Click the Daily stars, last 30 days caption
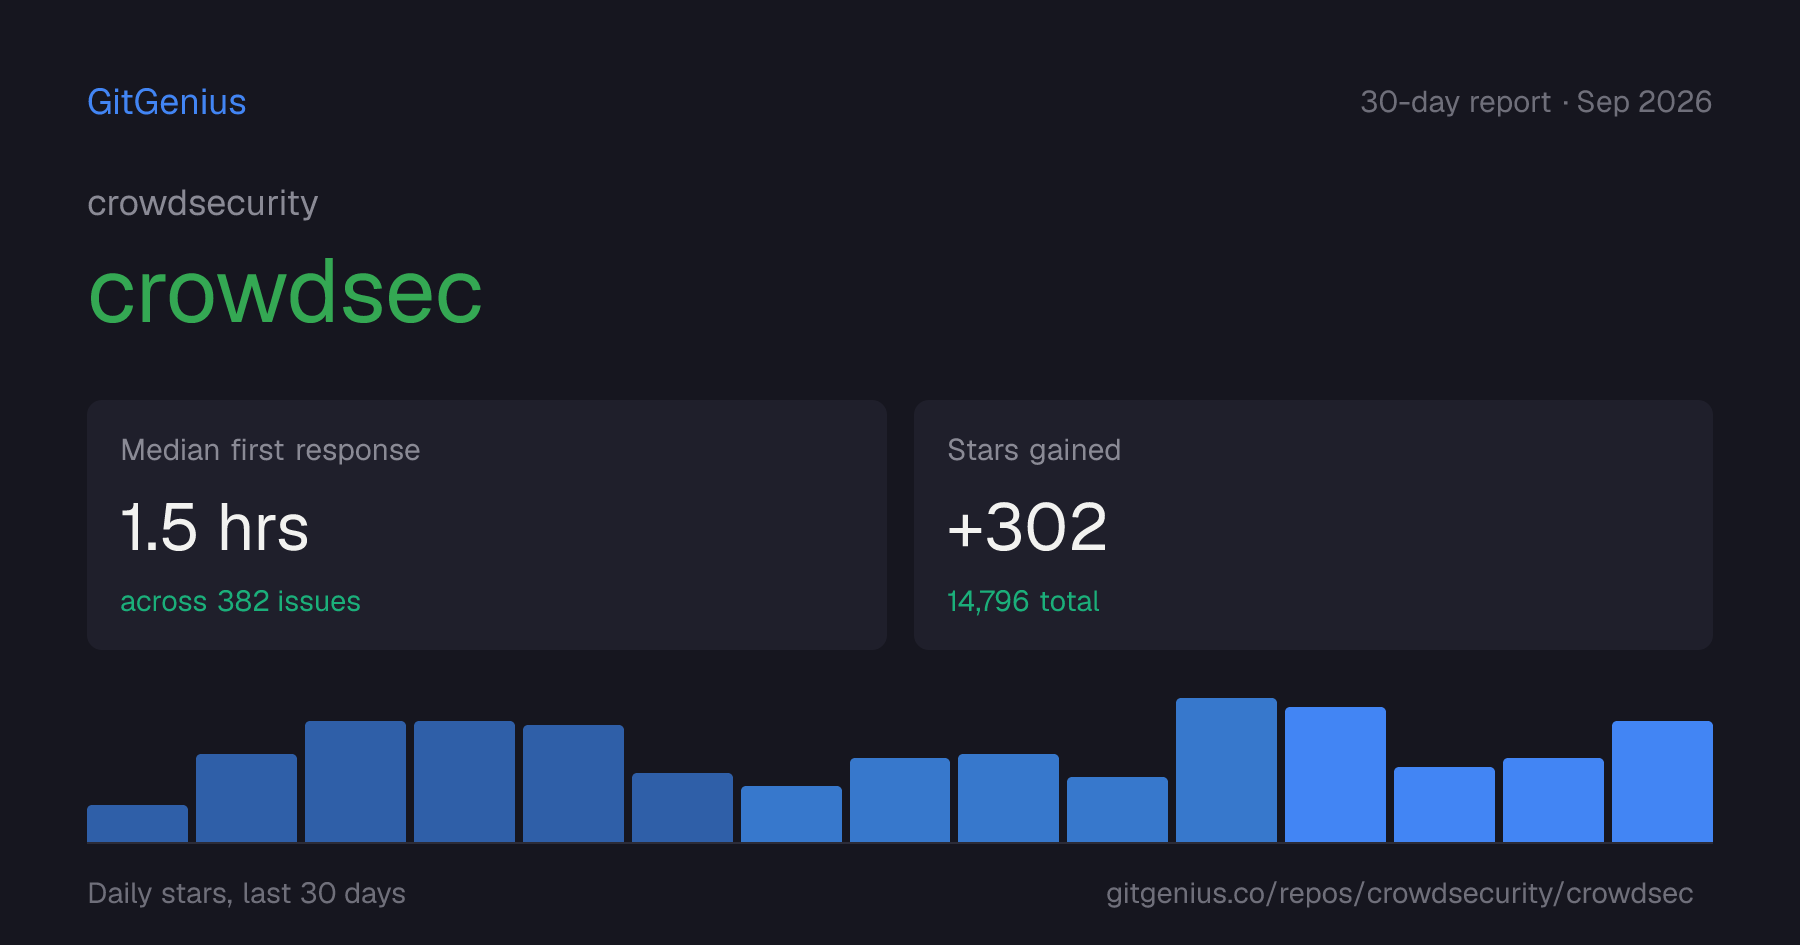1800x945 pixels. pyautogui.click(x=247, y=893)
